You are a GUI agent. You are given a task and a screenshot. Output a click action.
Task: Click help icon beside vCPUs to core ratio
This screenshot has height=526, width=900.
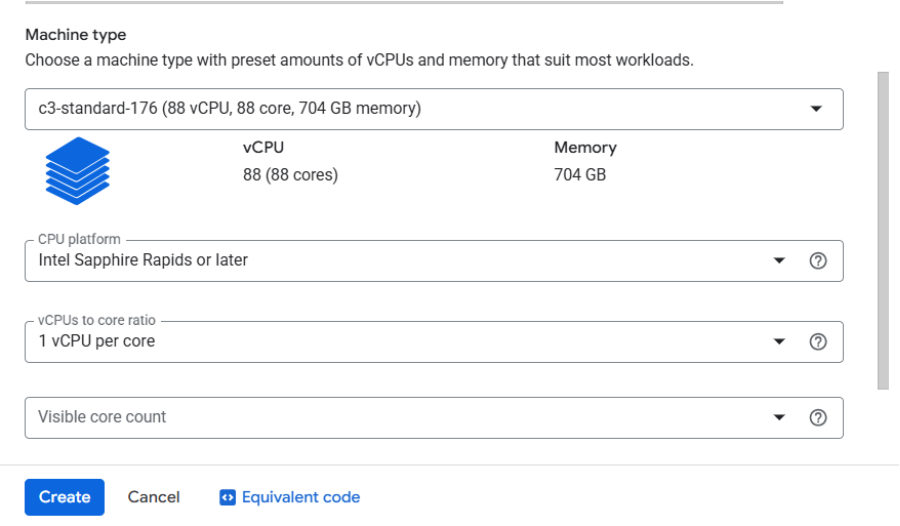[817, 342]
